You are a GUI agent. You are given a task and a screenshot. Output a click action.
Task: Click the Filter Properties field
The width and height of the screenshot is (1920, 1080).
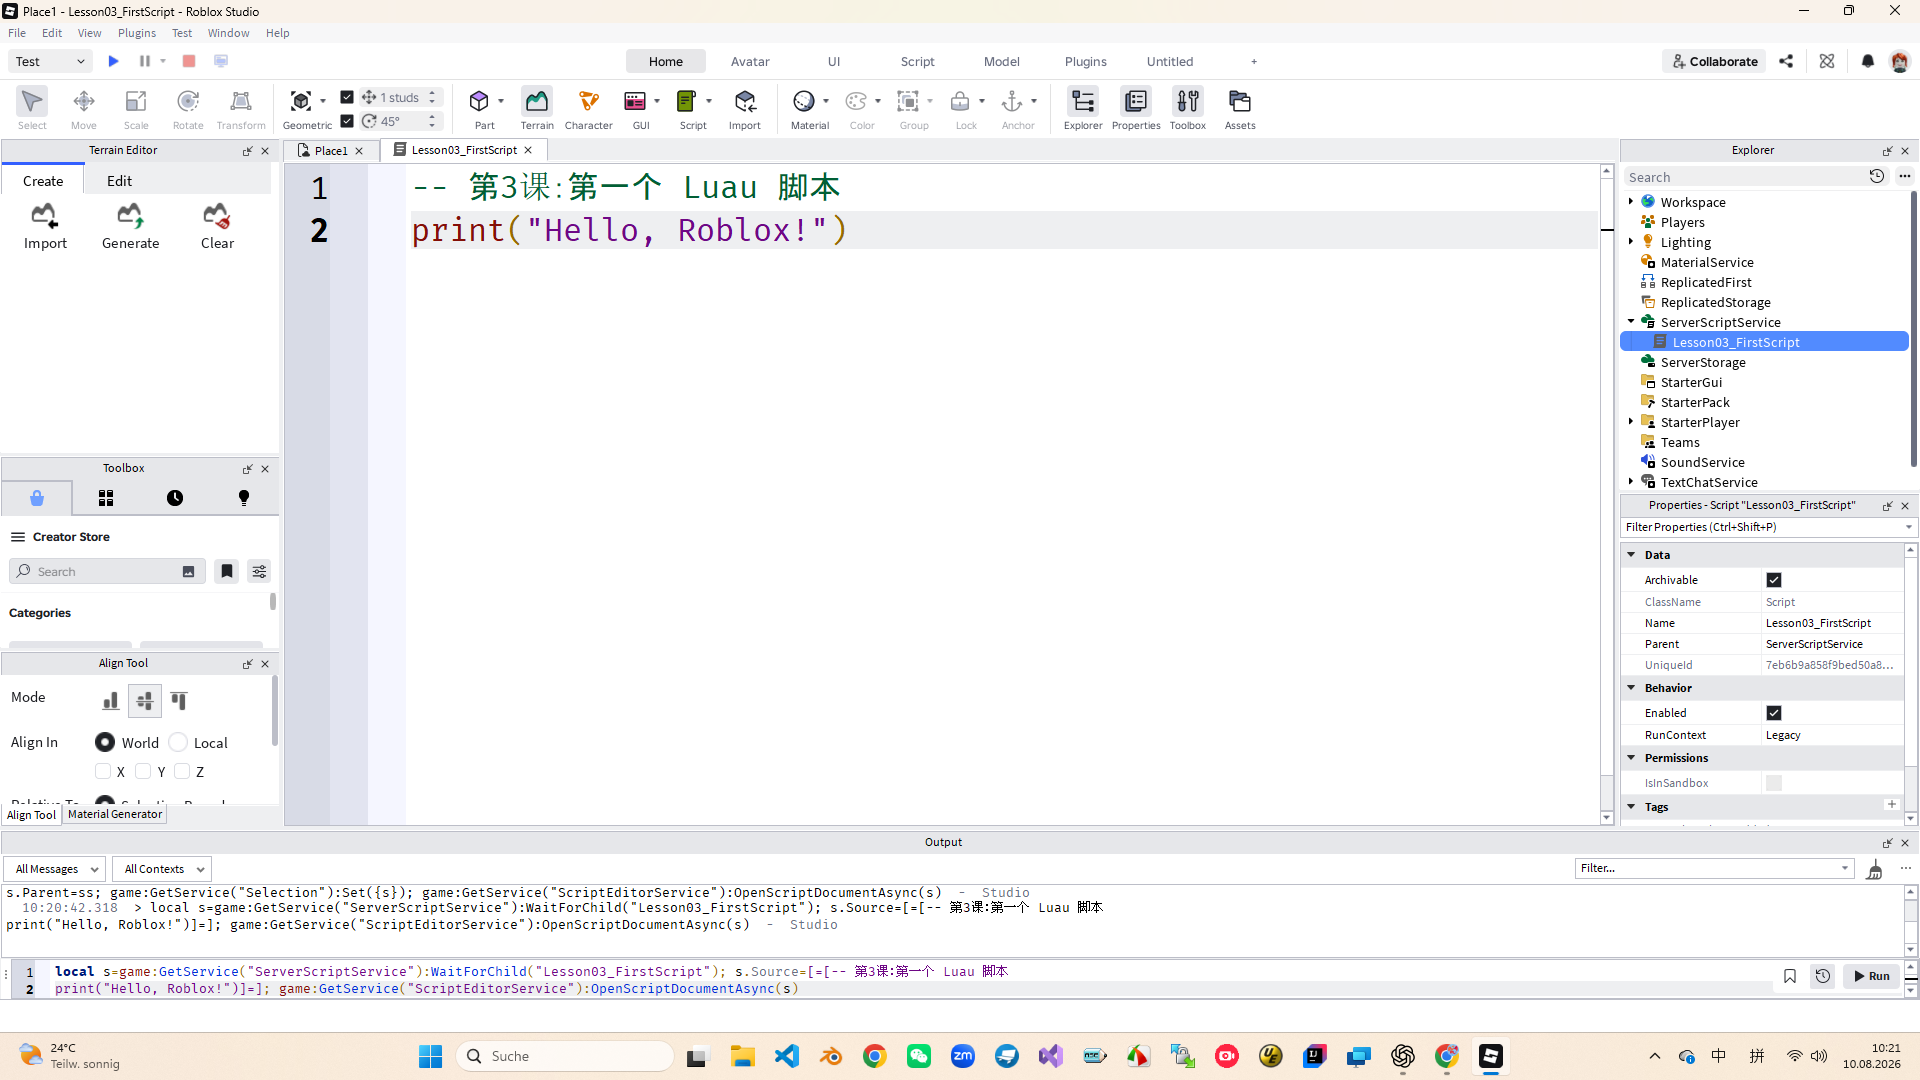pyautogui.click(x=1768, y=527)
